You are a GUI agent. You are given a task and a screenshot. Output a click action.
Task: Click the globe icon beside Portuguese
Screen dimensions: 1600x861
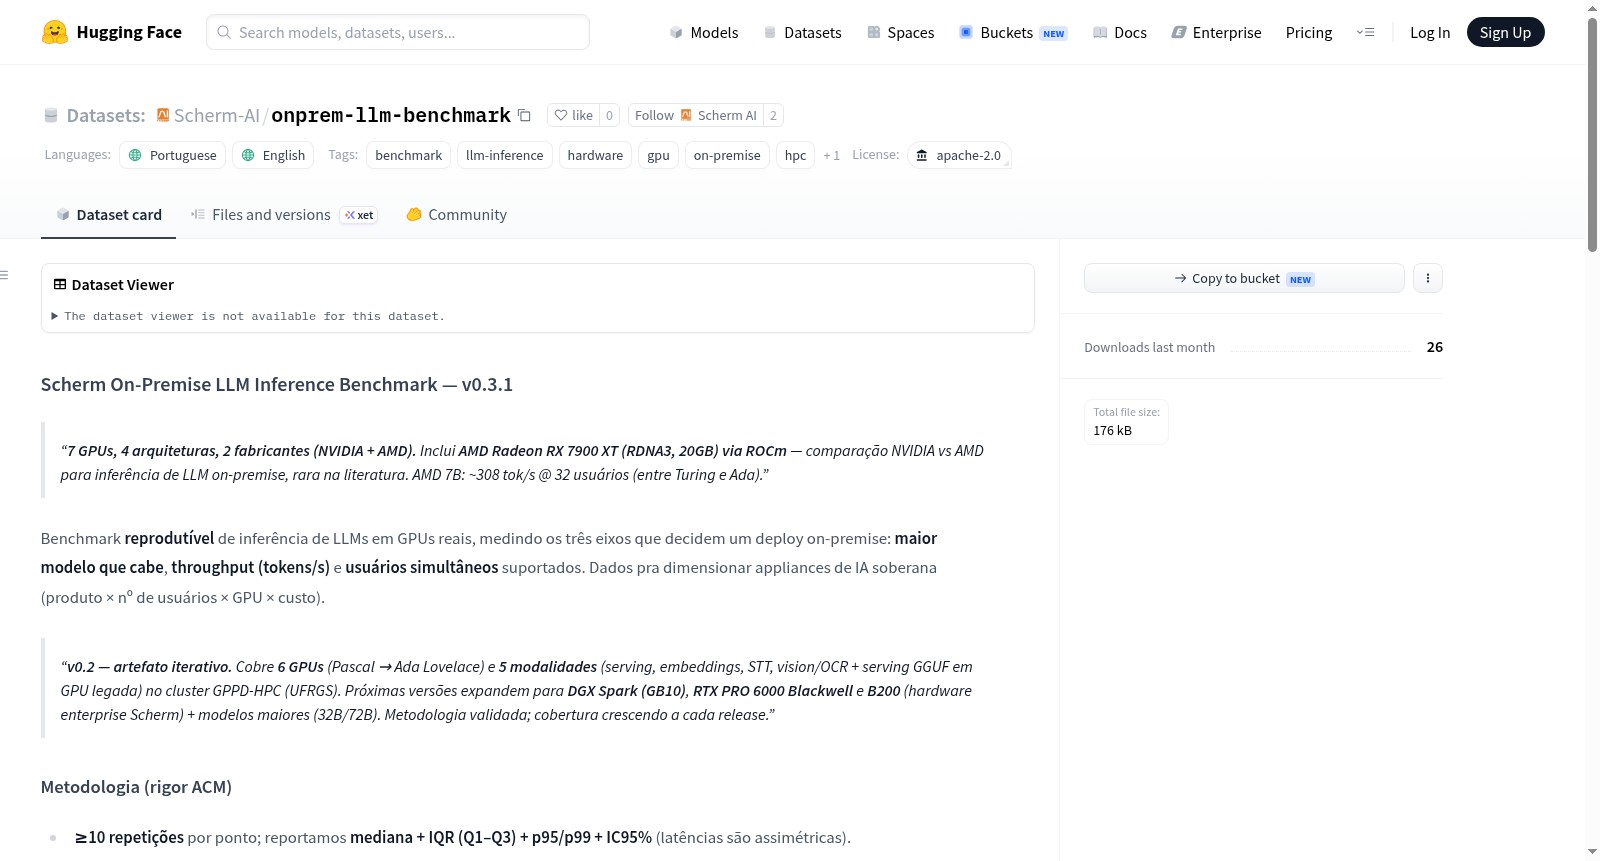(135, 155)
